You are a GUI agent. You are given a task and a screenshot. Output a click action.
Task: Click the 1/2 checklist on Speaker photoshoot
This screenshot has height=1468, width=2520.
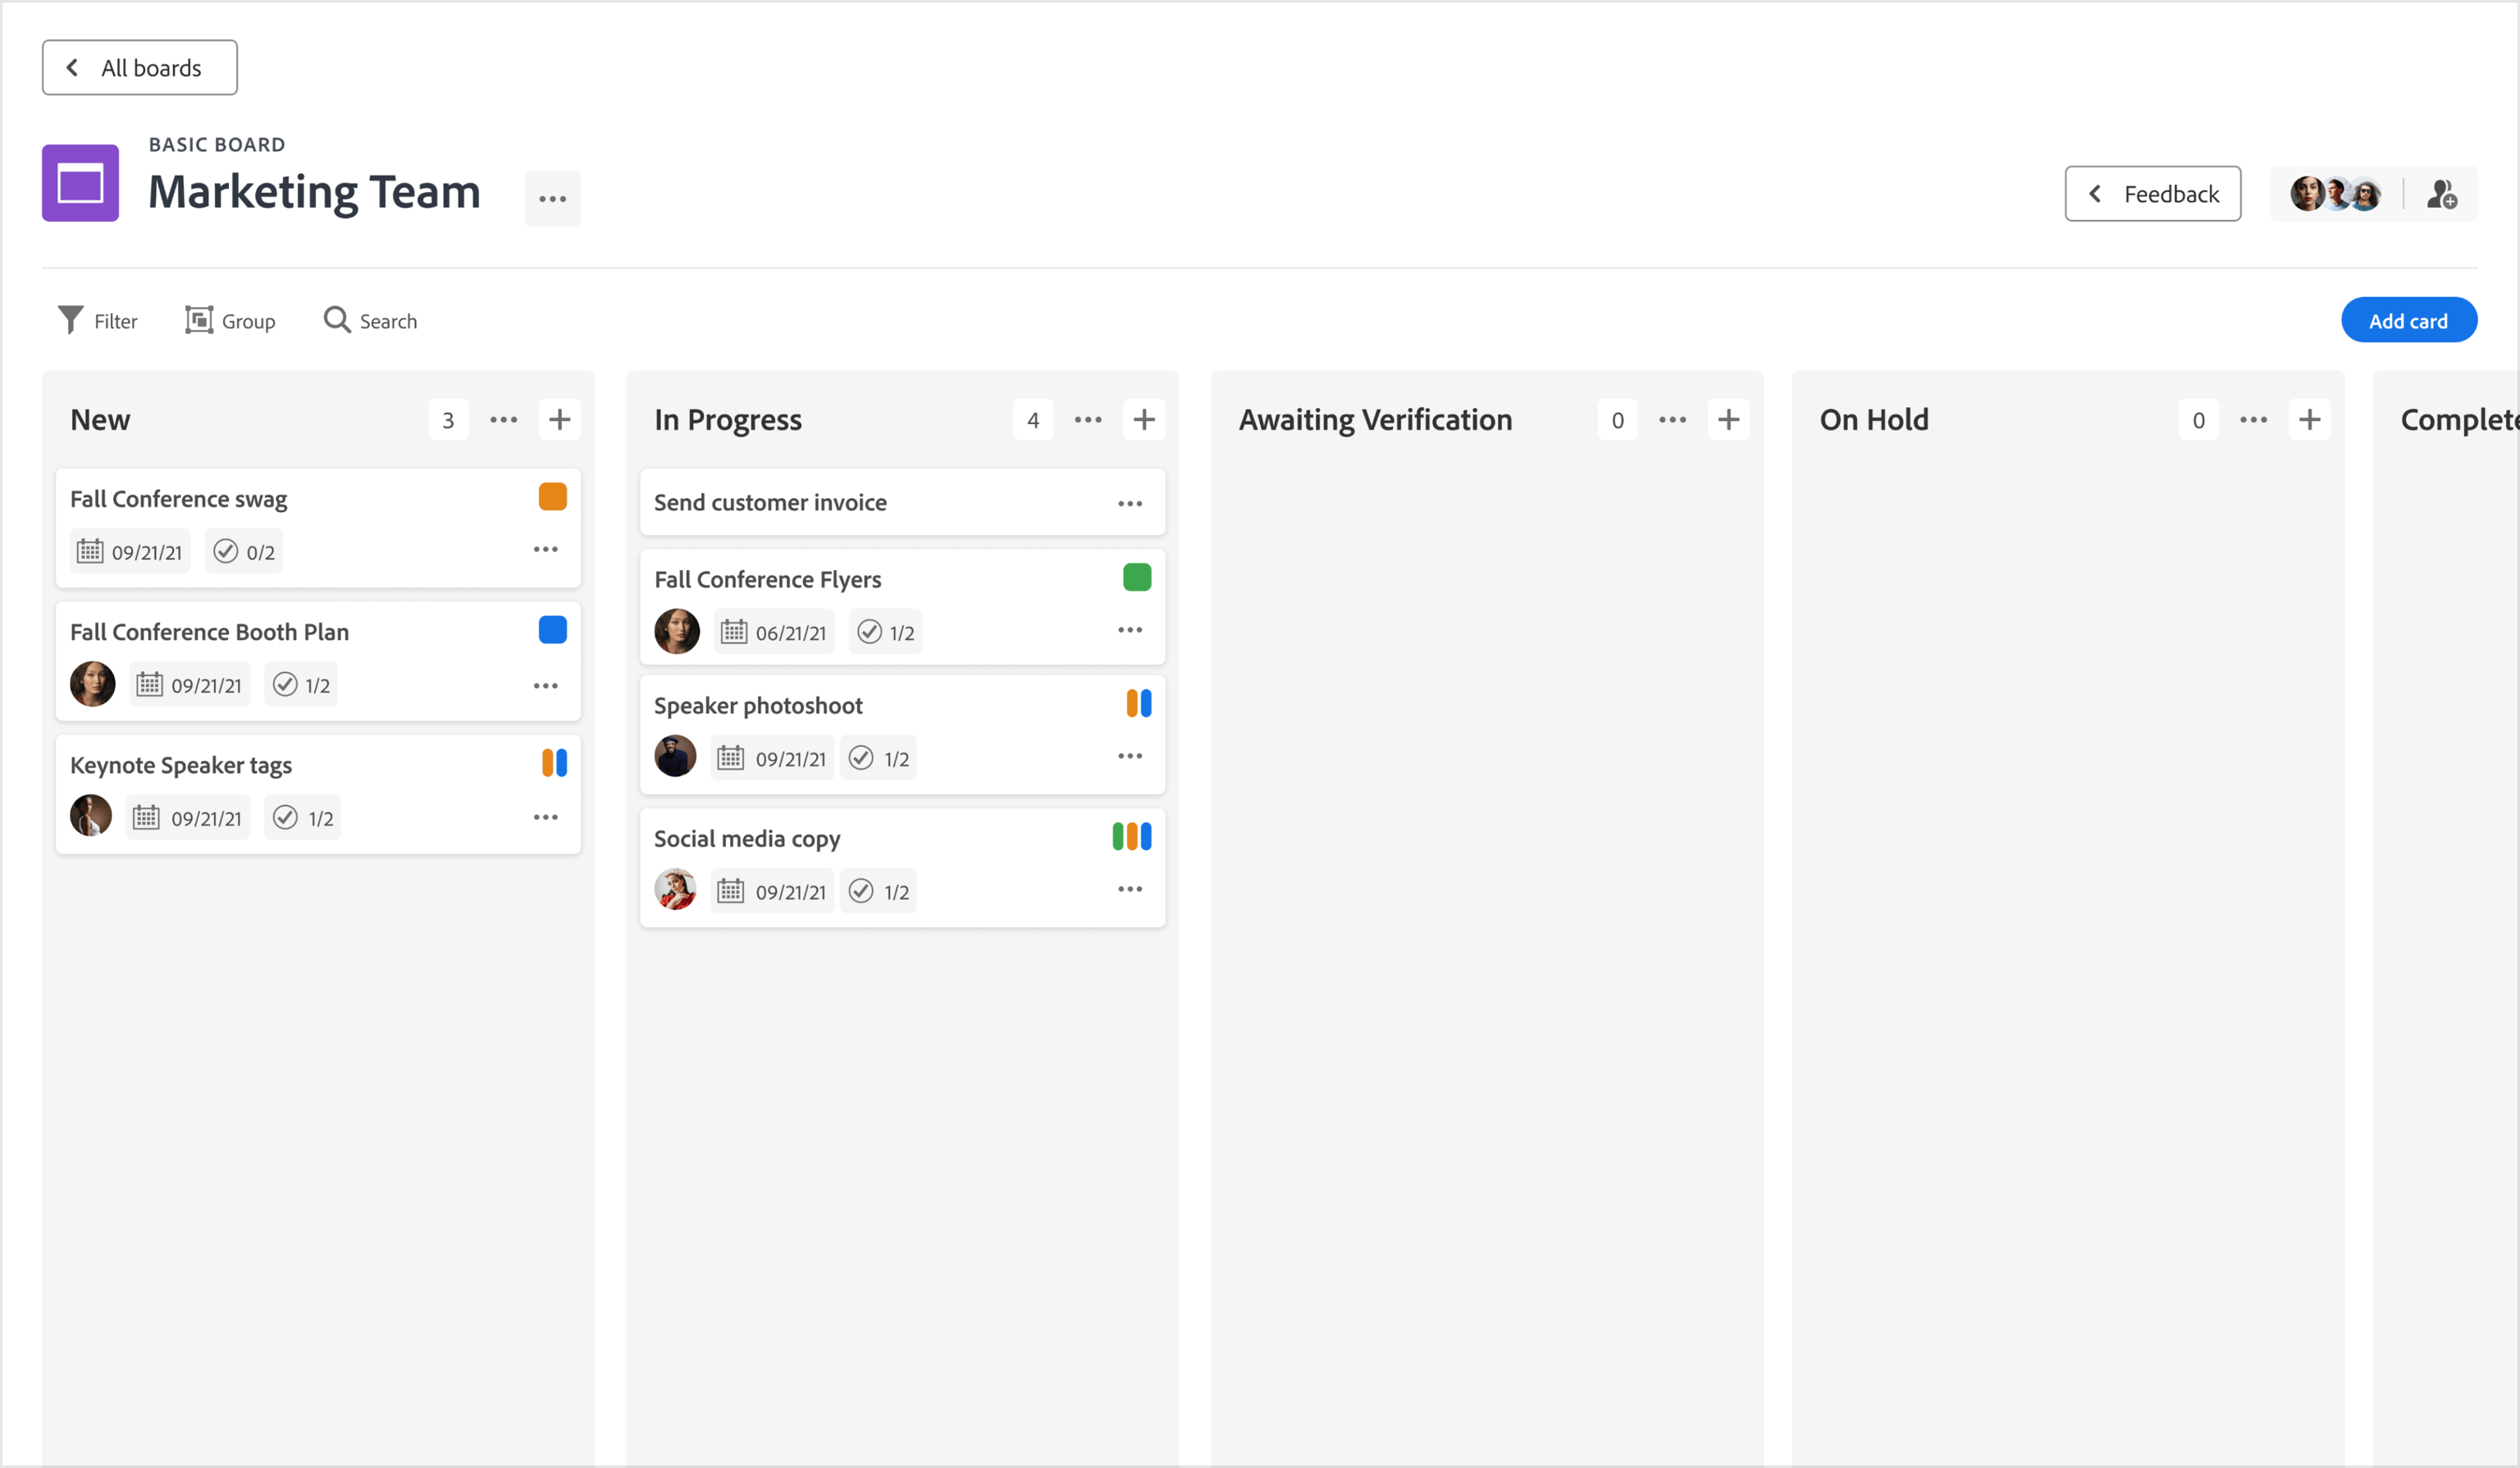pos(878,758)
